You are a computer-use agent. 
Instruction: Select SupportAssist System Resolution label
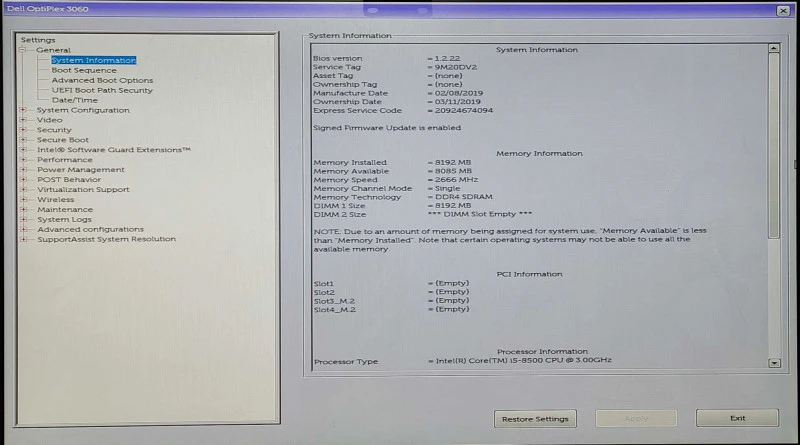[x=107, y=239]
